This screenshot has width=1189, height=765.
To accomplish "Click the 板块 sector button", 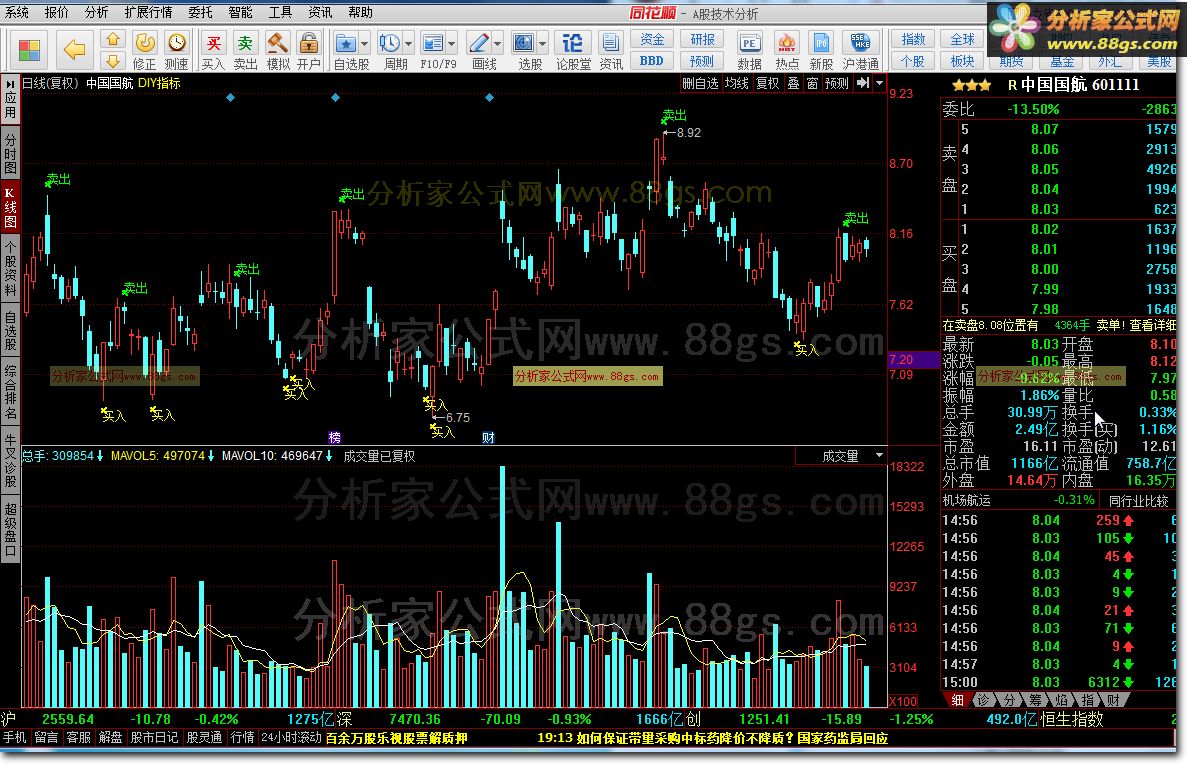I will tap(962, 61).
